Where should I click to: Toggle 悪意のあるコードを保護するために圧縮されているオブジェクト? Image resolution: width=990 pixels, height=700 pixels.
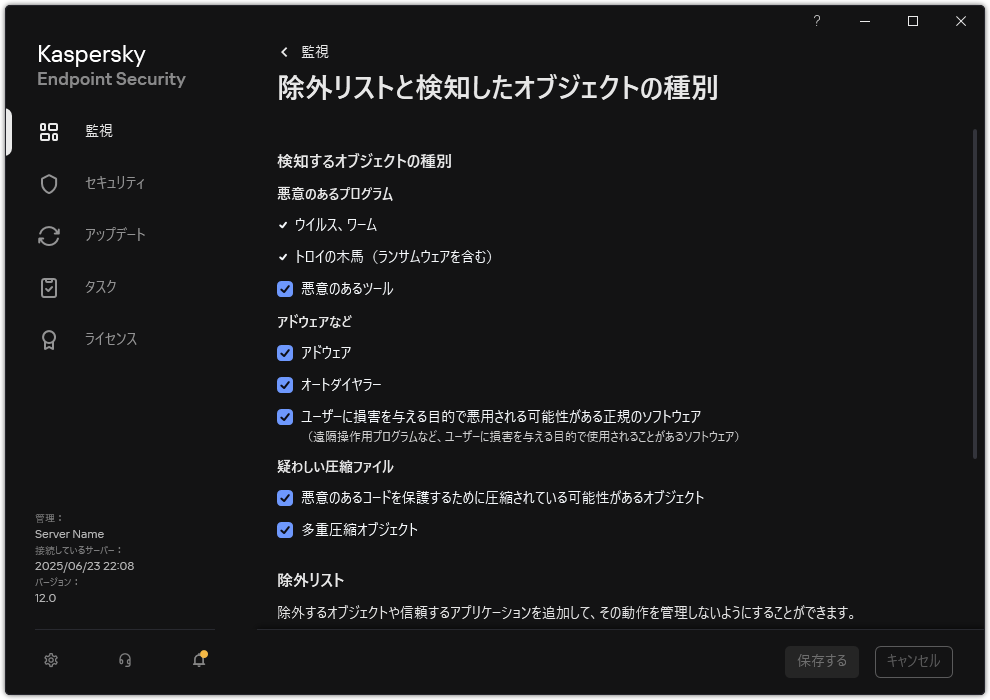[285, 497]
